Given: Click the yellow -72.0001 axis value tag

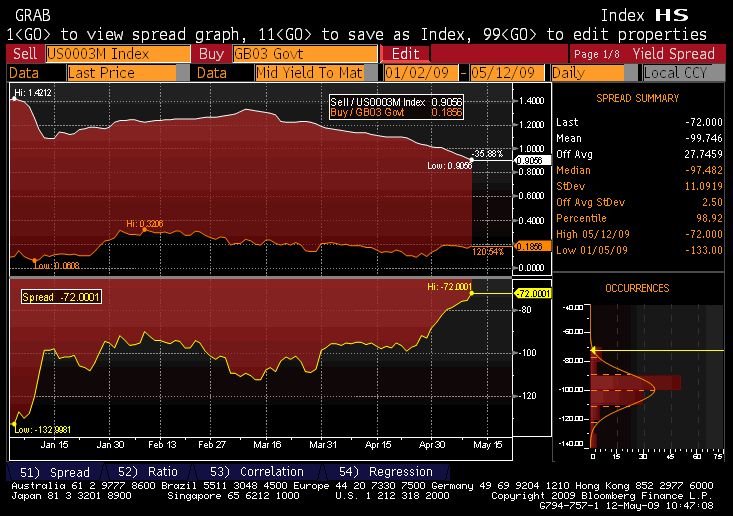Looking at the screenshot, I should pos(532,294).
